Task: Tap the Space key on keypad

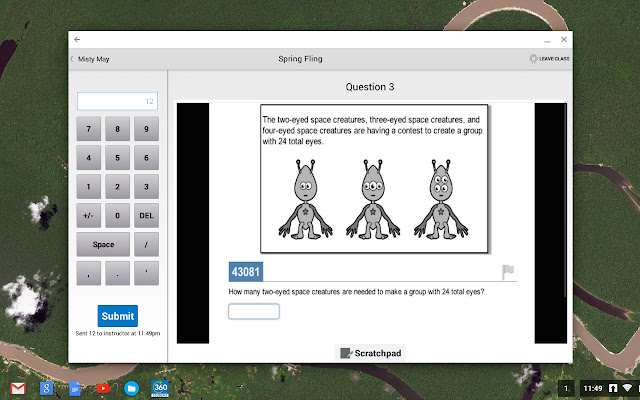Action: [x=103, y=244]
